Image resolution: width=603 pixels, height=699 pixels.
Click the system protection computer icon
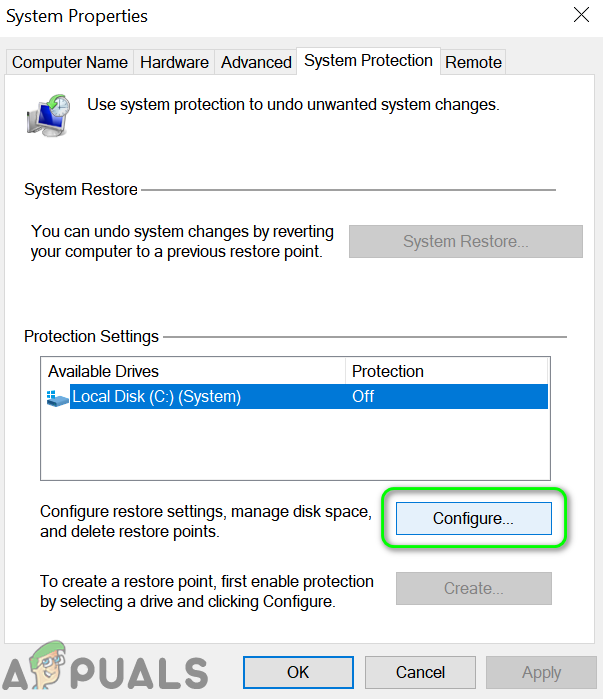tap(48, 115)
